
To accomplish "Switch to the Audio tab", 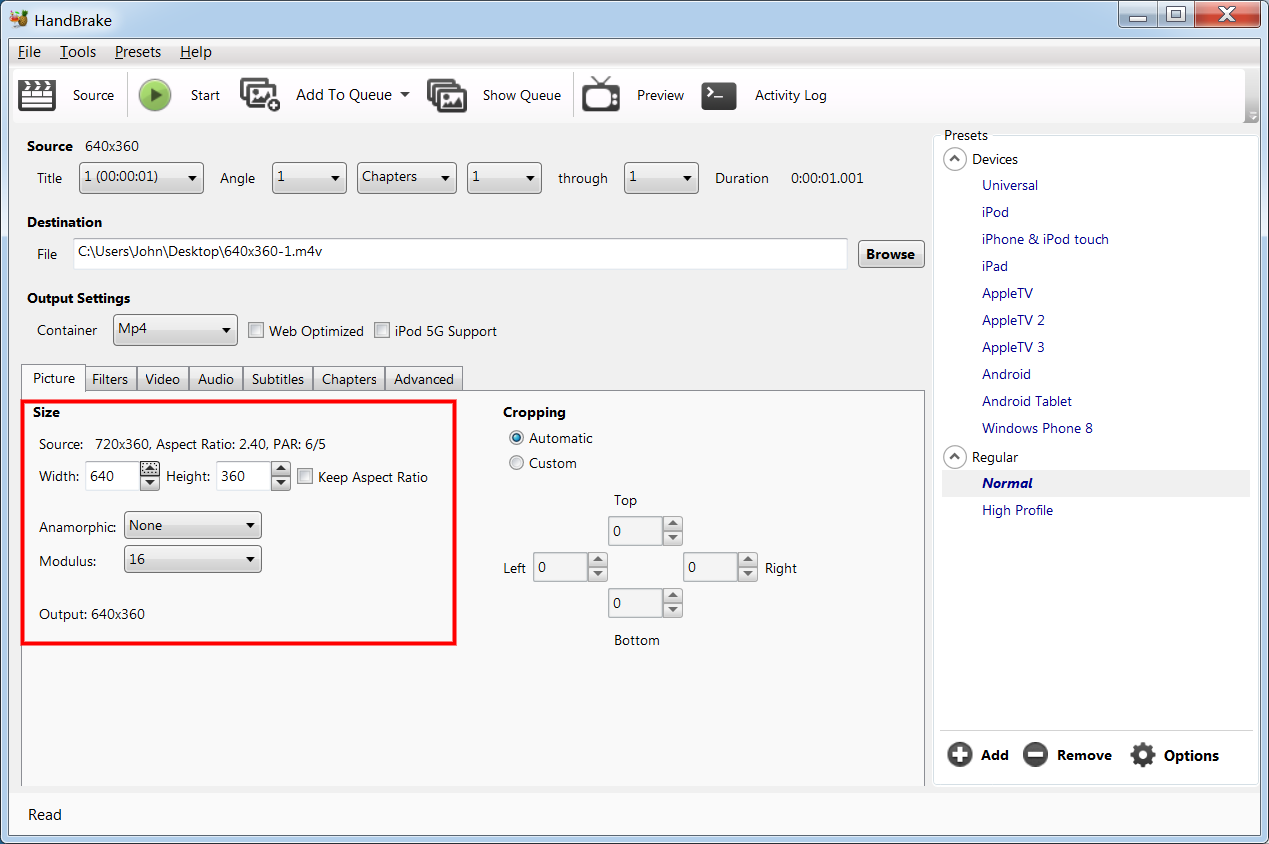I will tap(216, 379).
